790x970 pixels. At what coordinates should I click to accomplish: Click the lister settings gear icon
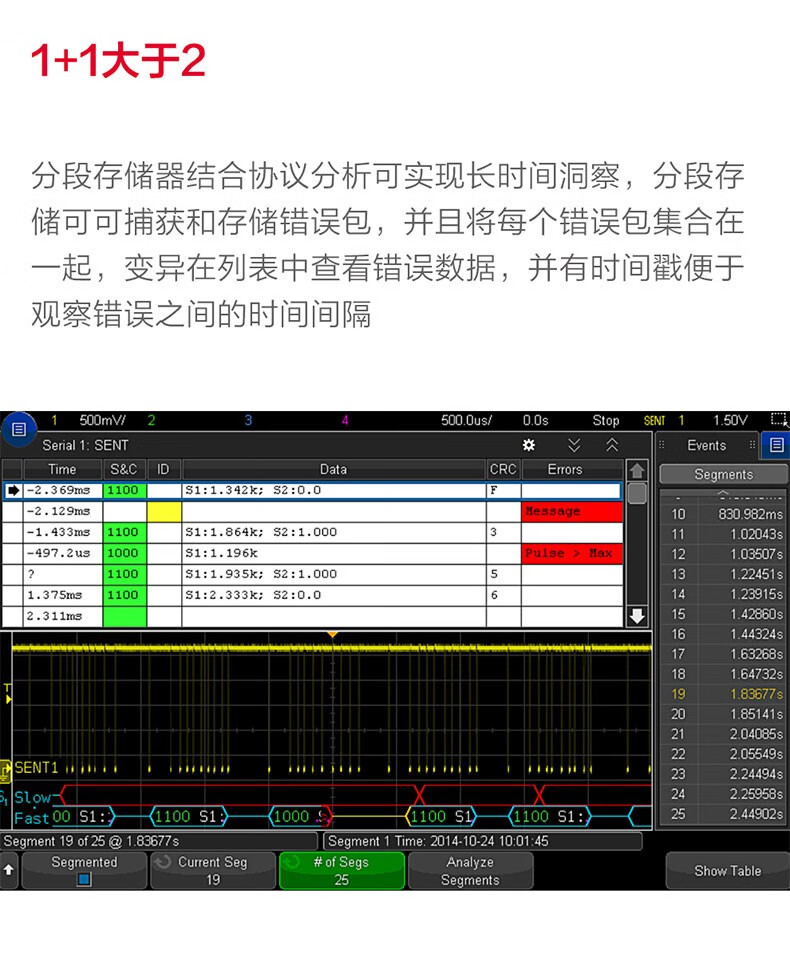click(529, 445)
